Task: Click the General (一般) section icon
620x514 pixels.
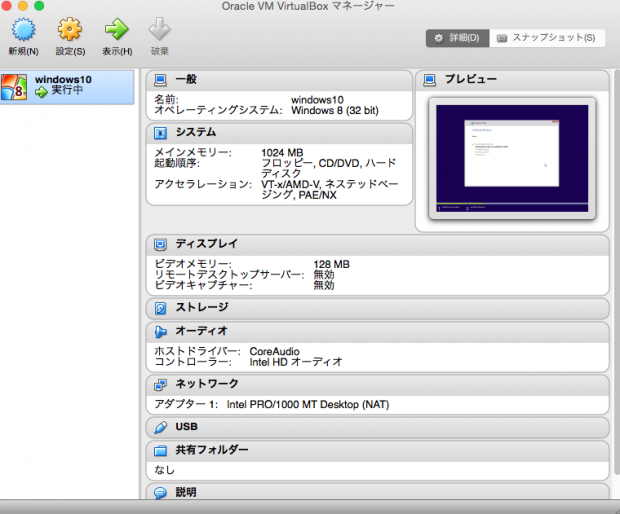Action: click(160, 80)
